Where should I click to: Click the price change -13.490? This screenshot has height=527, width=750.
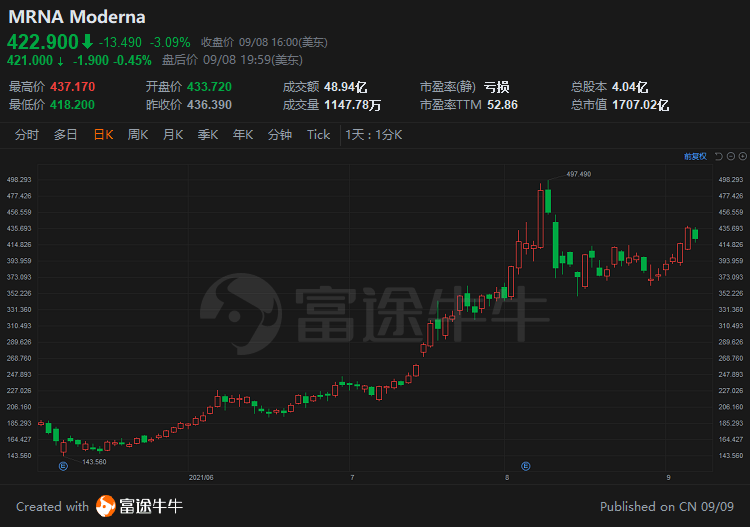click(x=120, y=43)
